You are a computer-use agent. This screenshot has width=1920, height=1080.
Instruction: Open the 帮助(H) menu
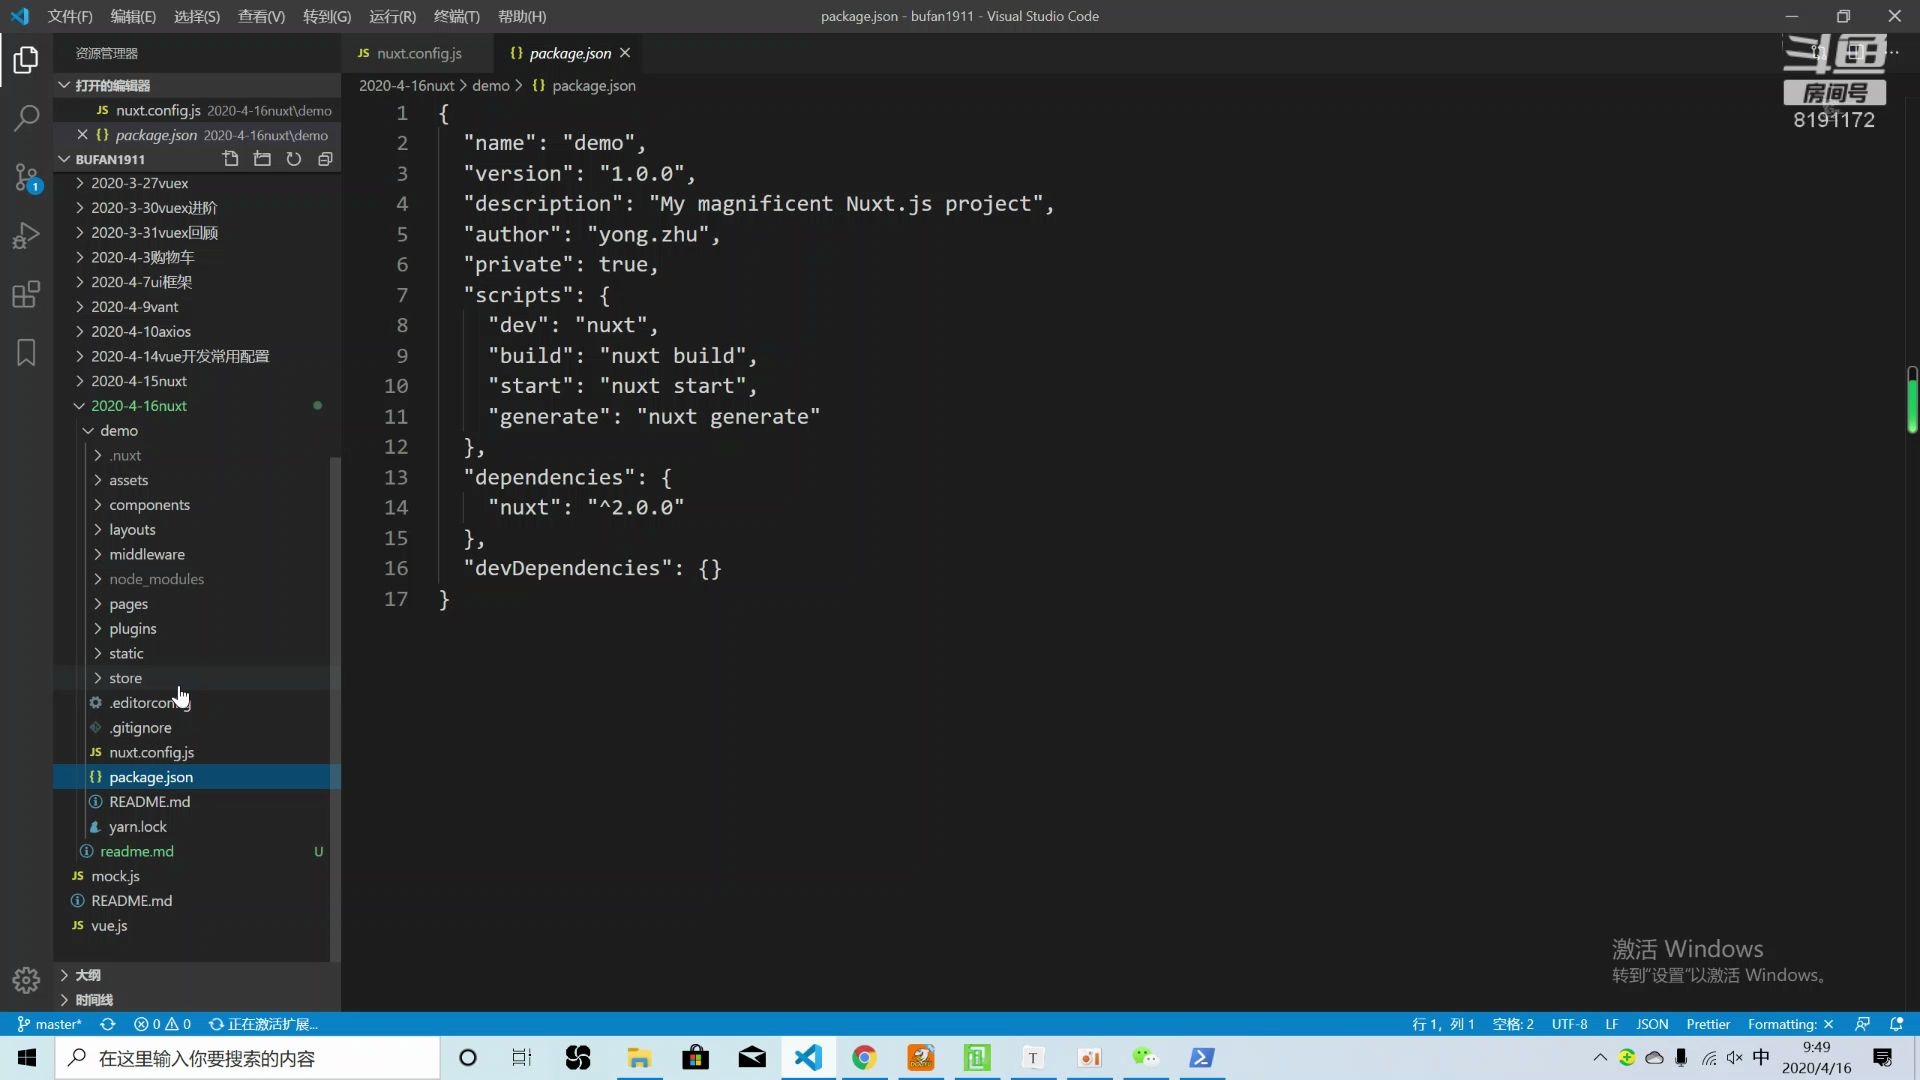pyautogui.click(x=522, y=16)
